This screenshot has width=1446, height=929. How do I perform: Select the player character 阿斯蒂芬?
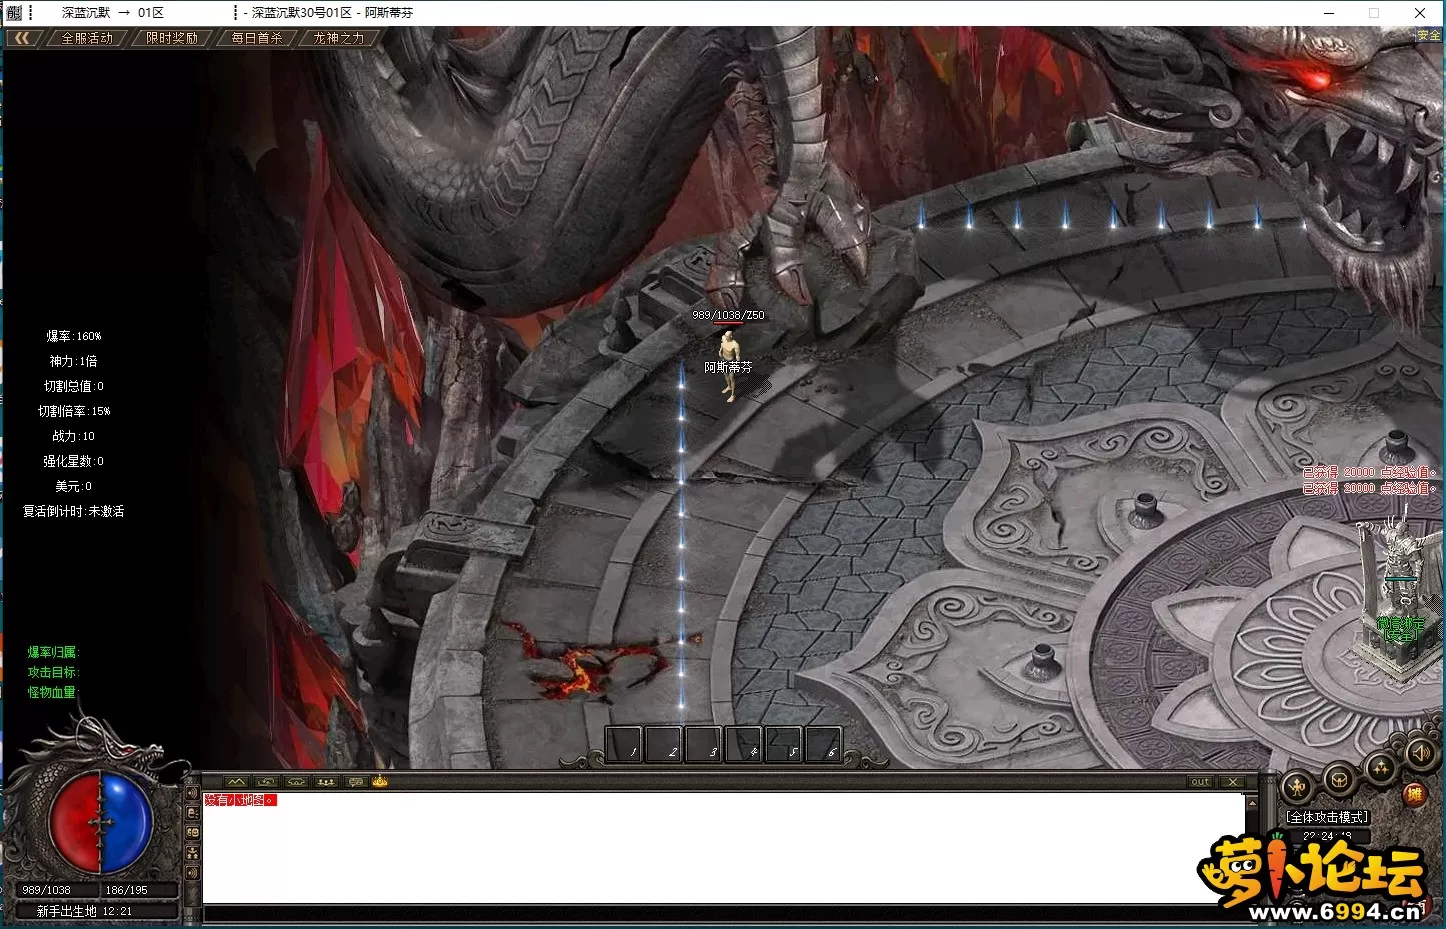[x=730, y=365]
